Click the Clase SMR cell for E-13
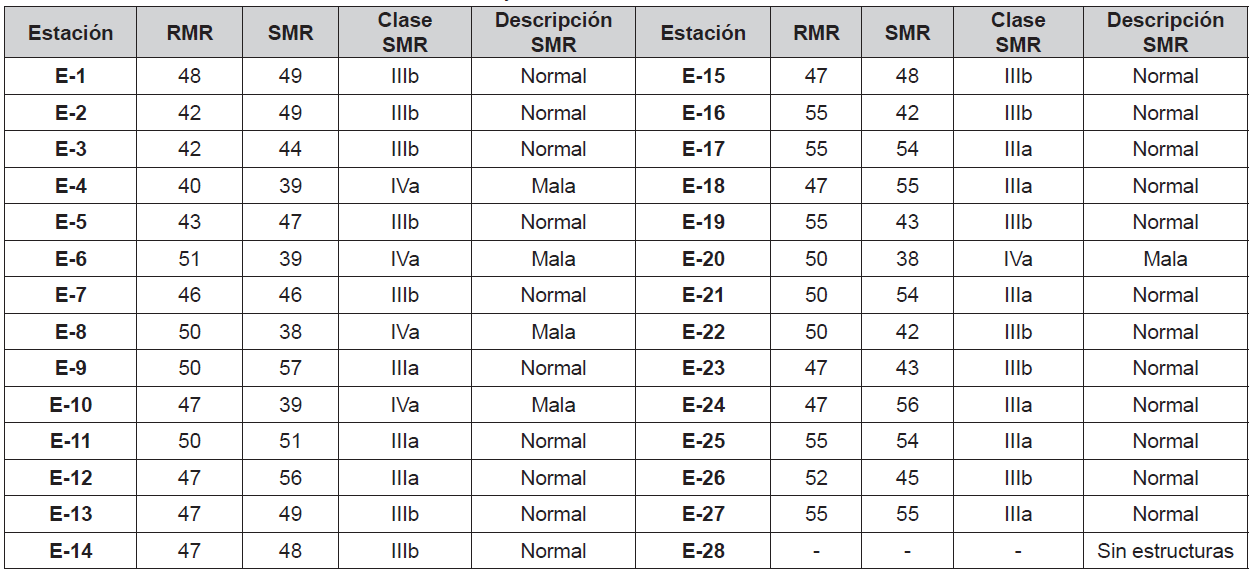 [405, 514]
